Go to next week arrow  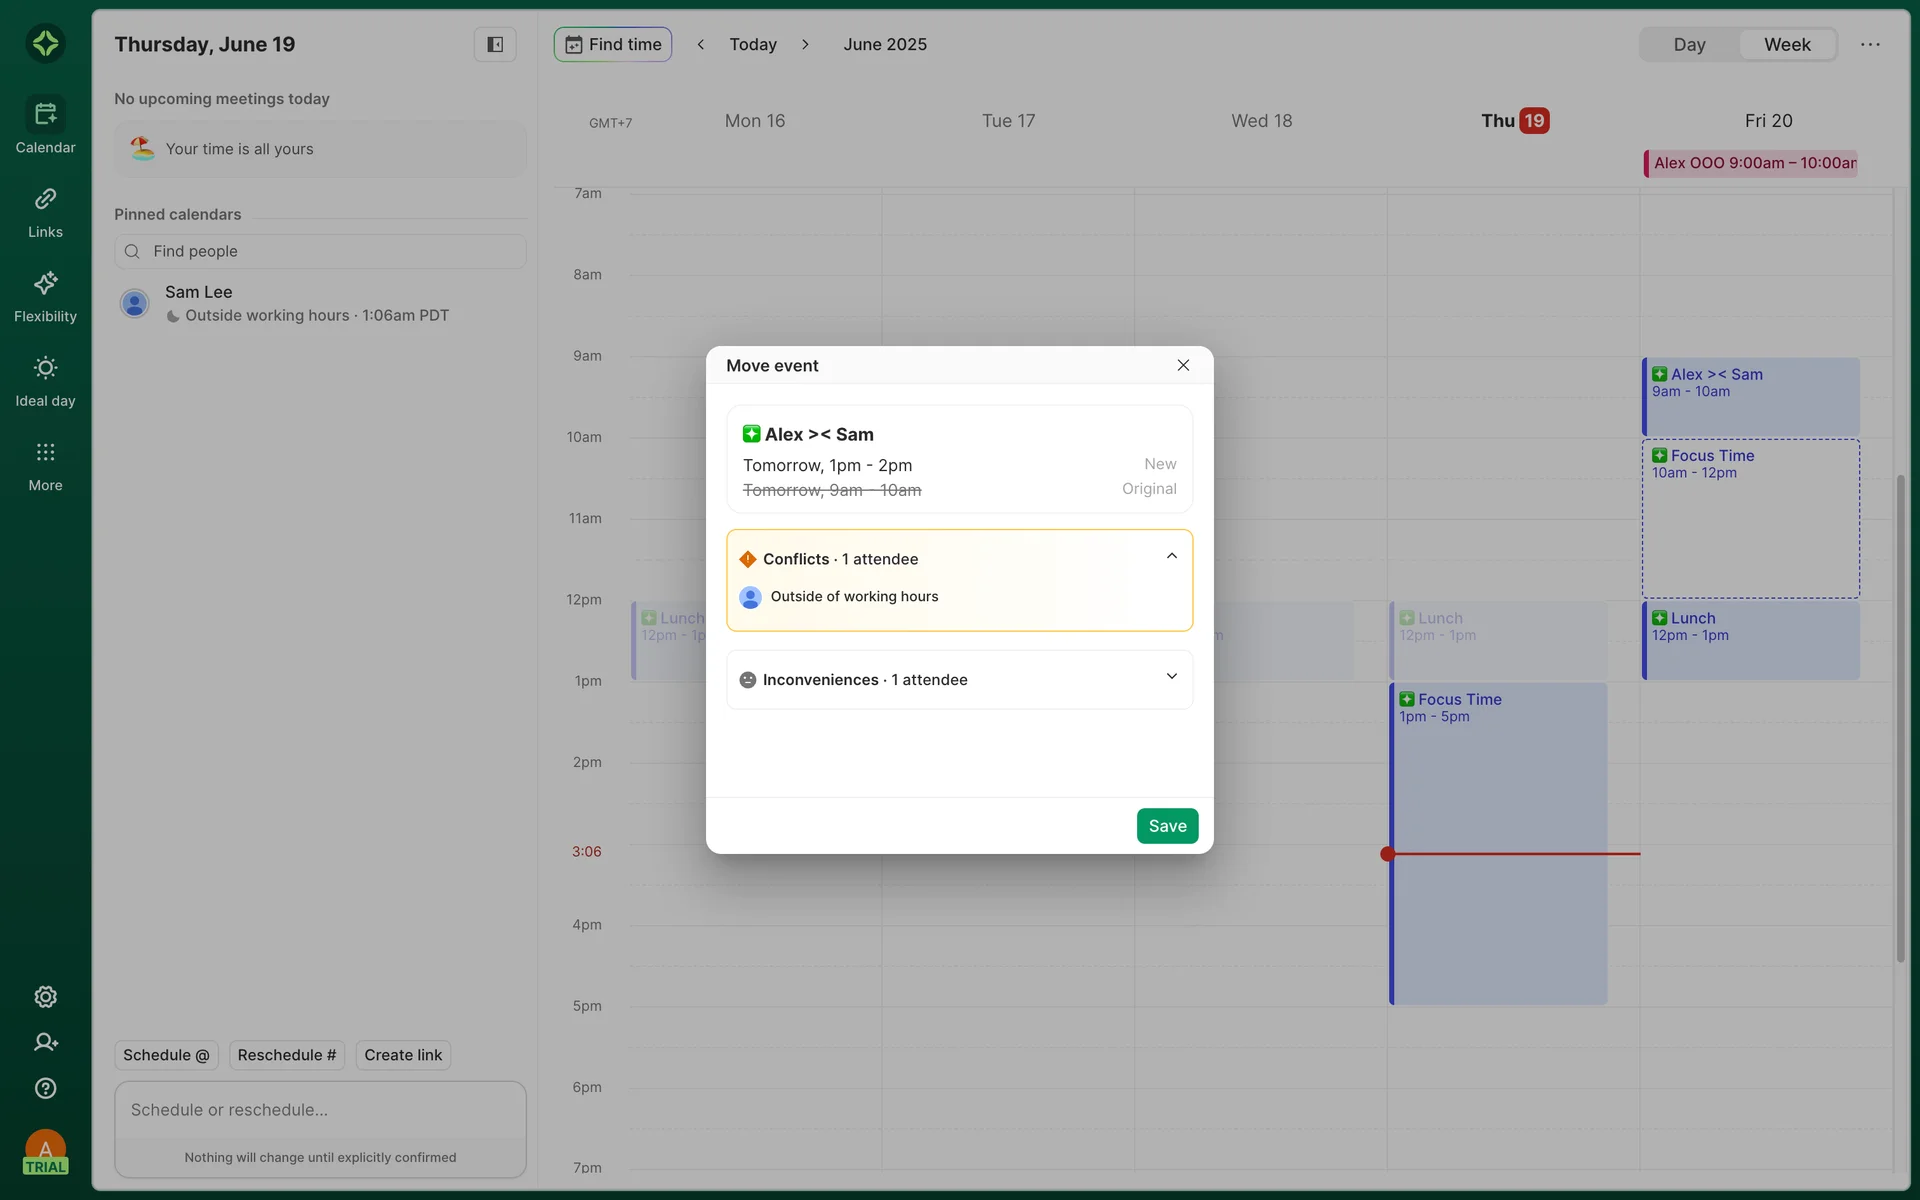pos(805,44)
